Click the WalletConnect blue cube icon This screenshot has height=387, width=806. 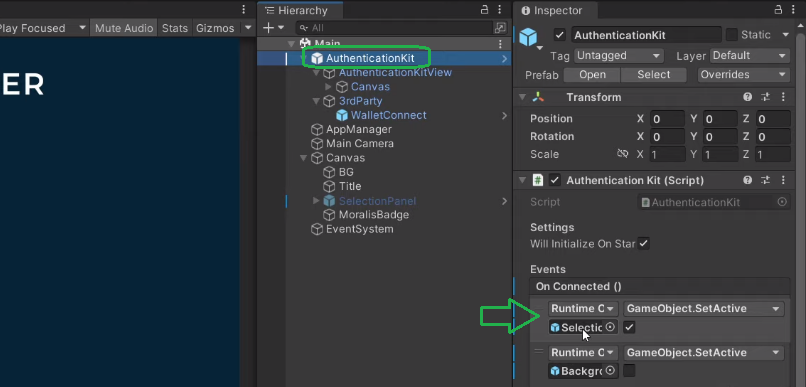[342, 116]
